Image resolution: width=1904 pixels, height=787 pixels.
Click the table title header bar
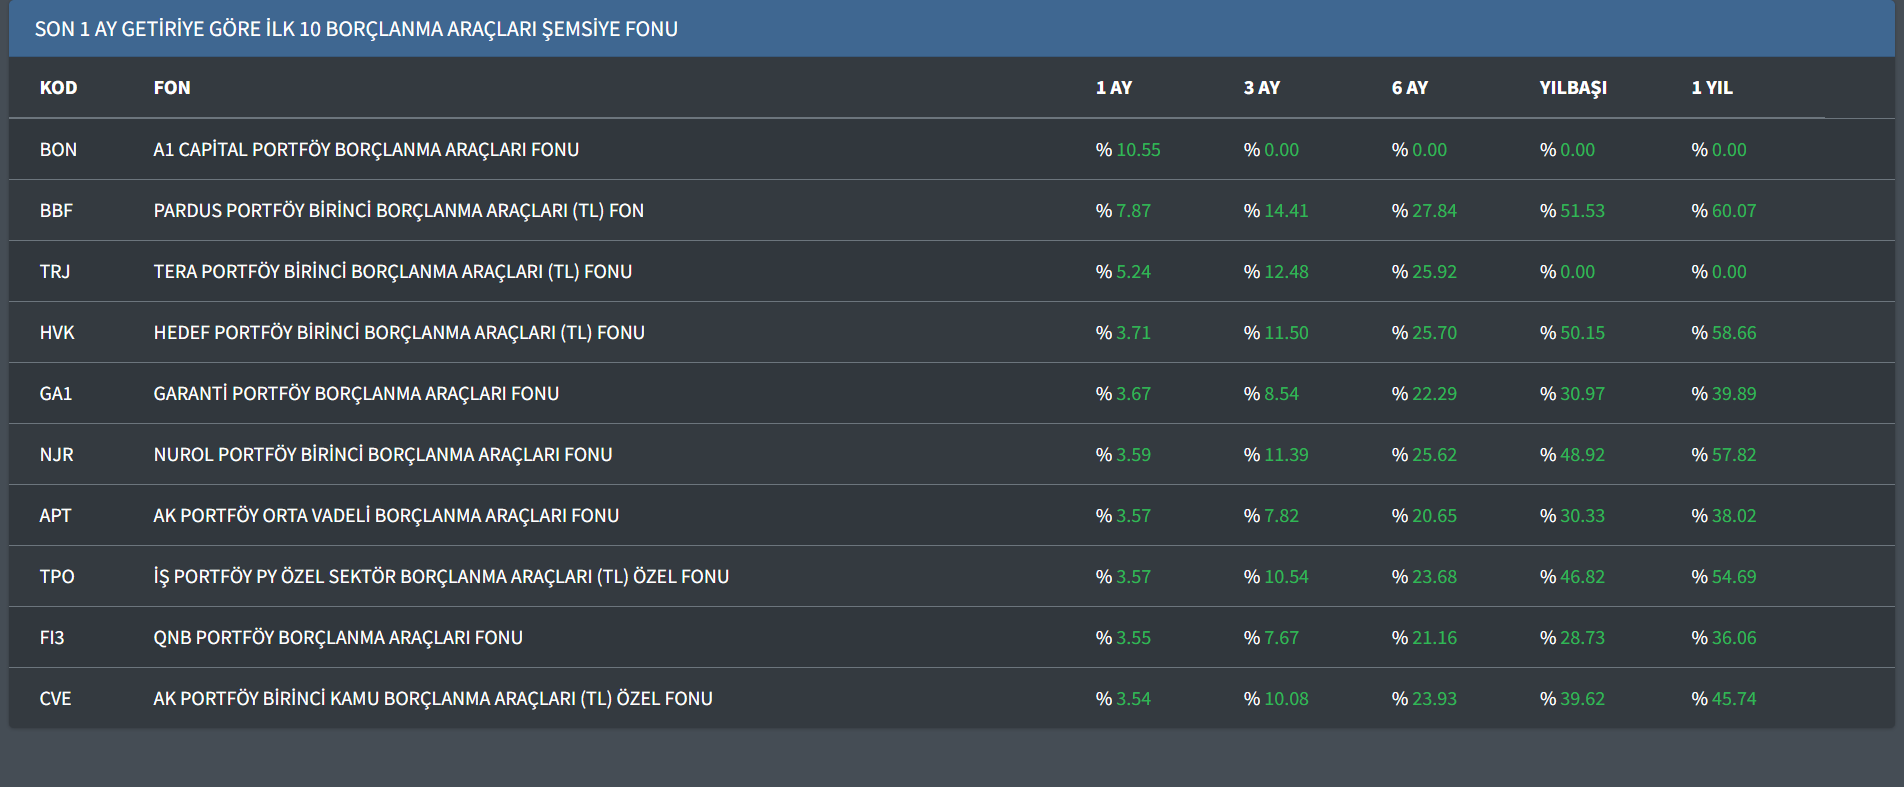[356, 29]
